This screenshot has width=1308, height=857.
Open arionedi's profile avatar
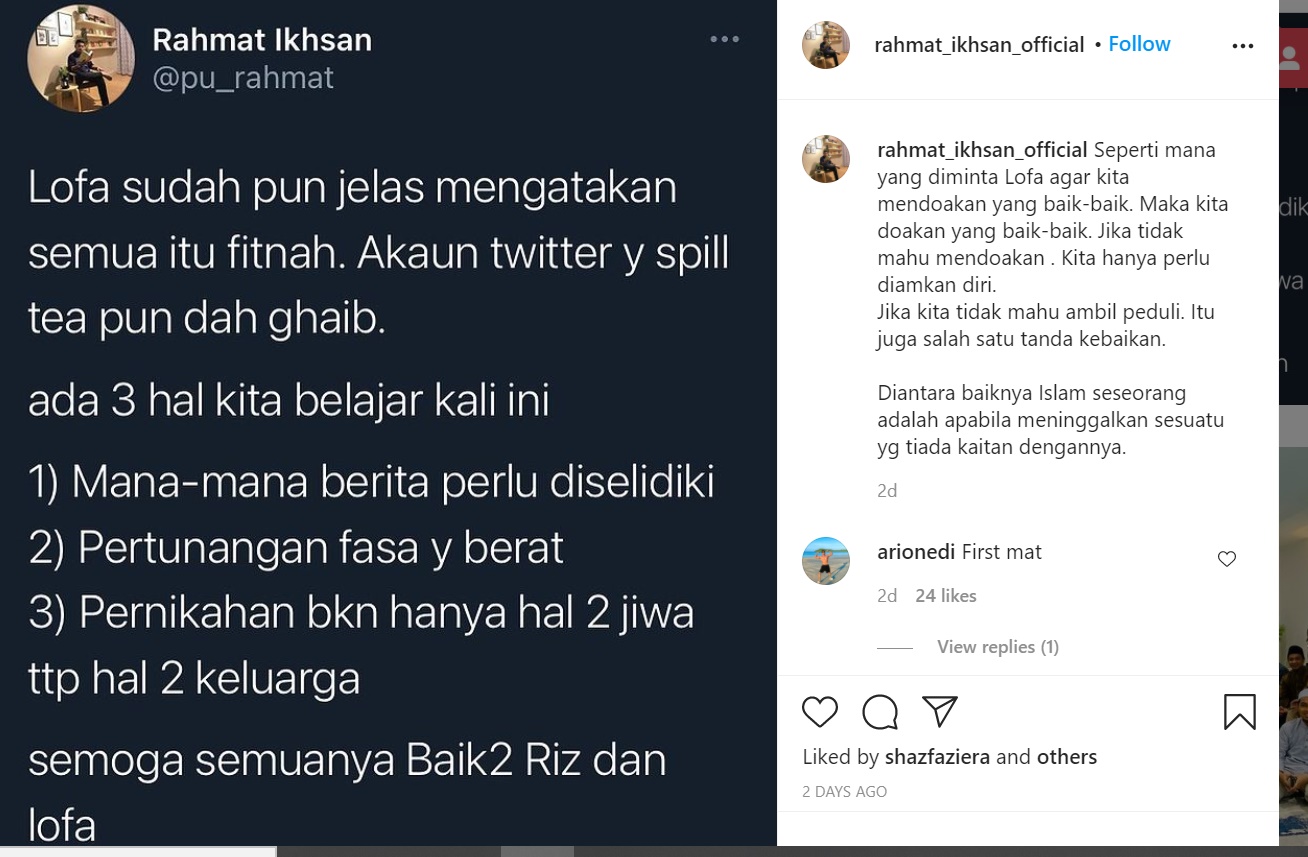826,561
